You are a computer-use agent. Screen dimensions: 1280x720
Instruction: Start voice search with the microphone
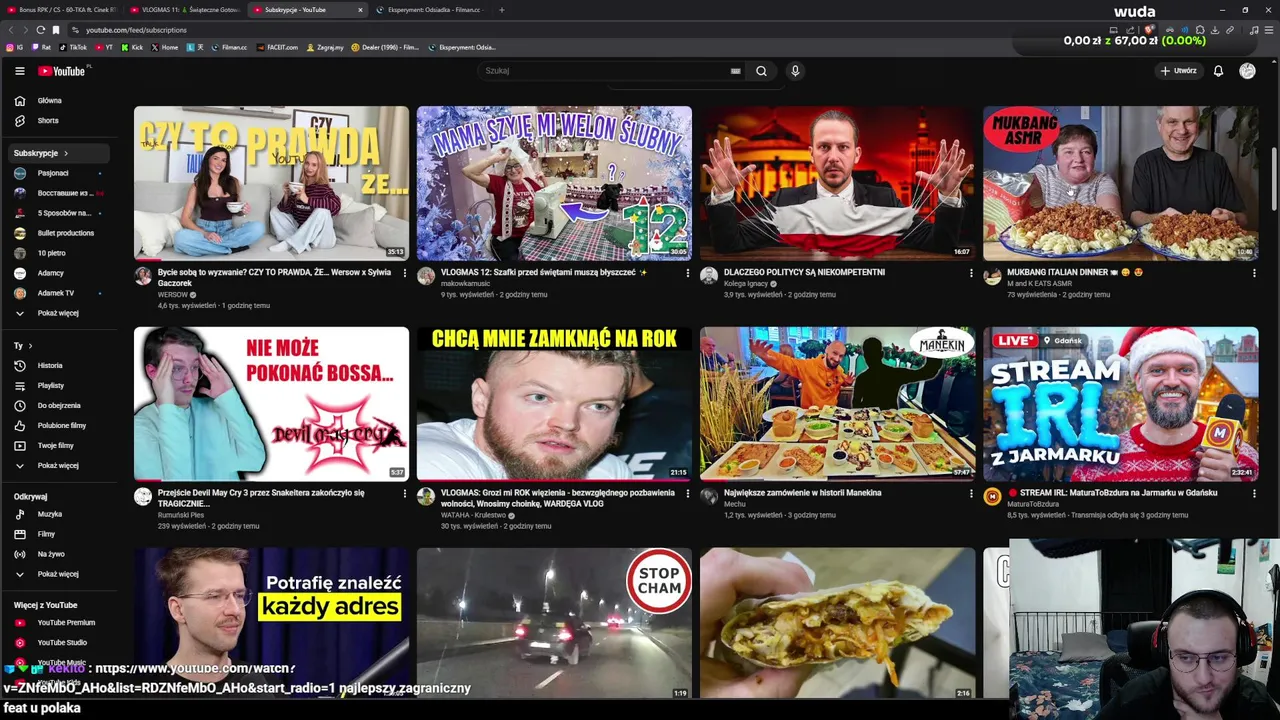(795, 71)
